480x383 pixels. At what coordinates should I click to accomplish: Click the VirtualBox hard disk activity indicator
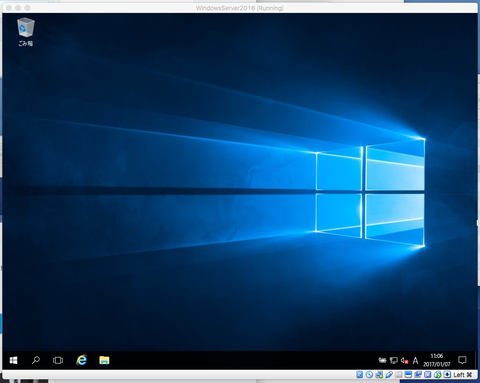pos(360,375)
